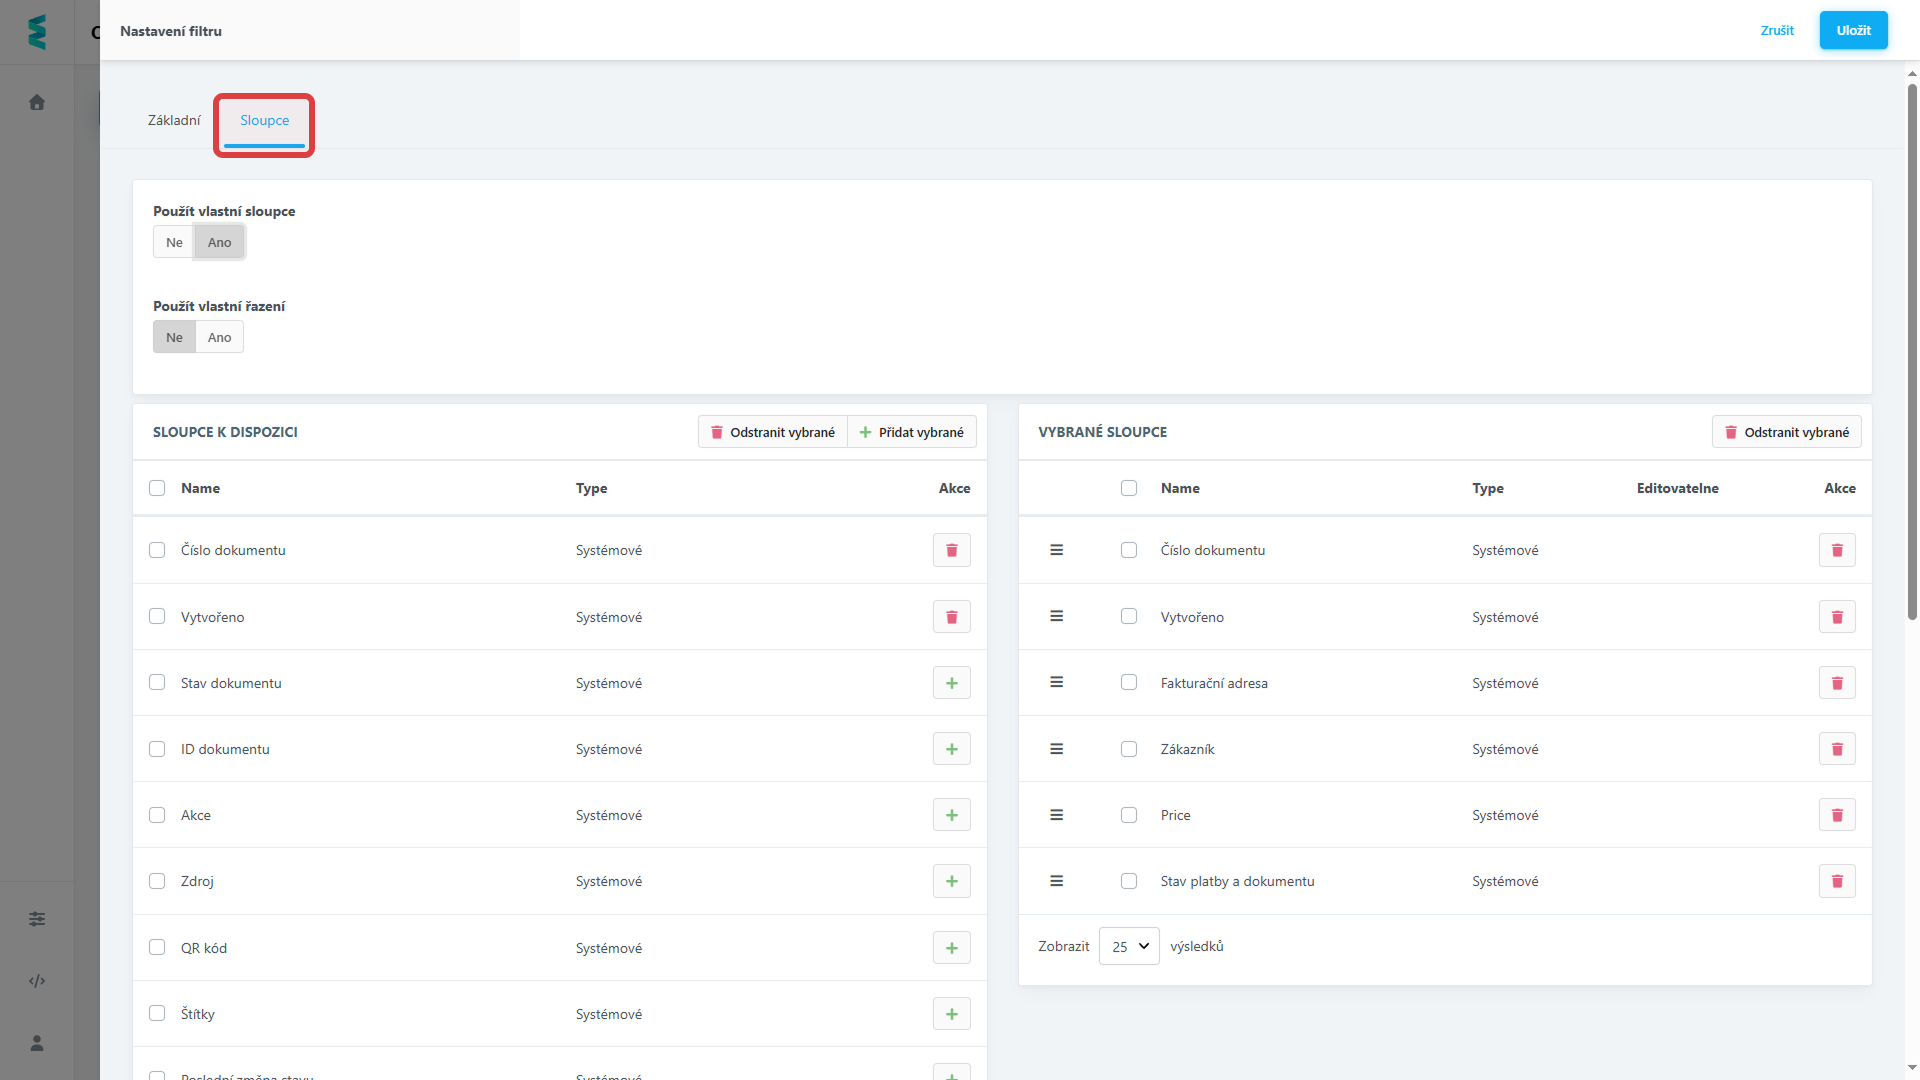Click the Přidat vybrané button
This screenshot has height=1080, width=1920.
click(x=911, y=432)
